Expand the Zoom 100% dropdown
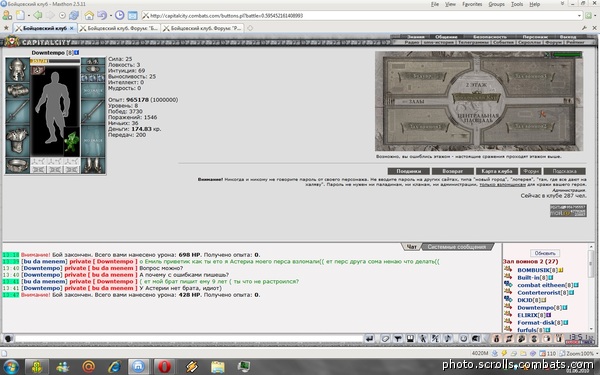The height and width of the screenshot is (375, 600). coord(577,353)
